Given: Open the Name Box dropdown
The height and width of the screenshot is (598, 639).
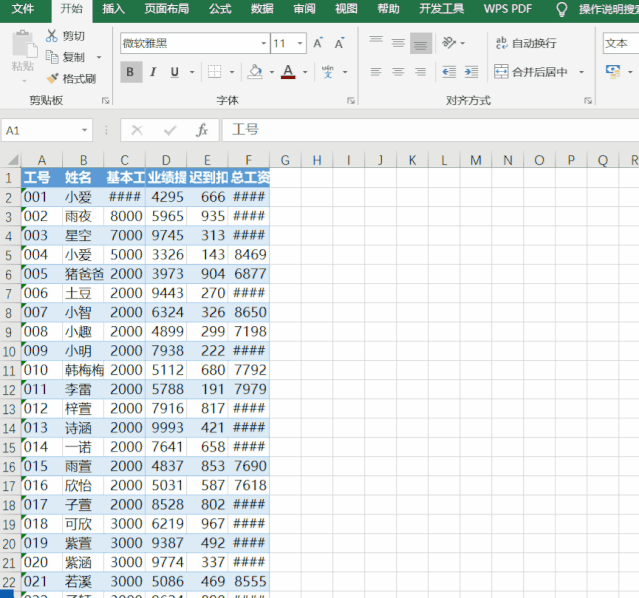Looking at the screenshot, I should 84,130.
